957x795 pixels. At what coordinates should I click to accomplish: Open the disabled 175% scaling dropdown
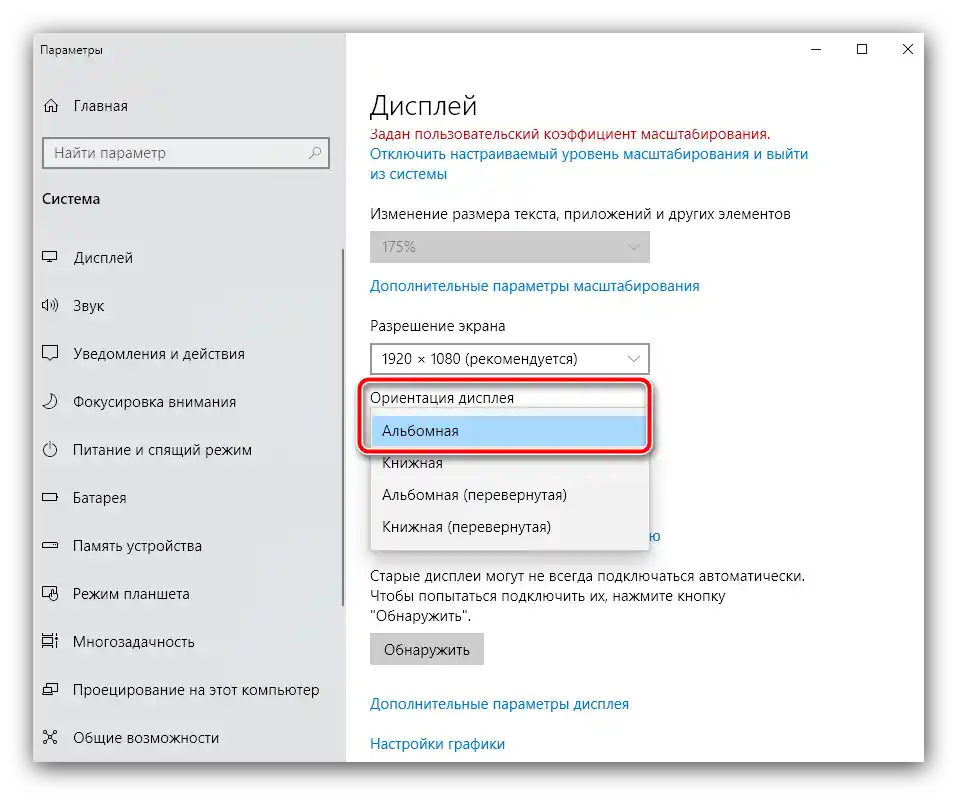coord(509,246)
